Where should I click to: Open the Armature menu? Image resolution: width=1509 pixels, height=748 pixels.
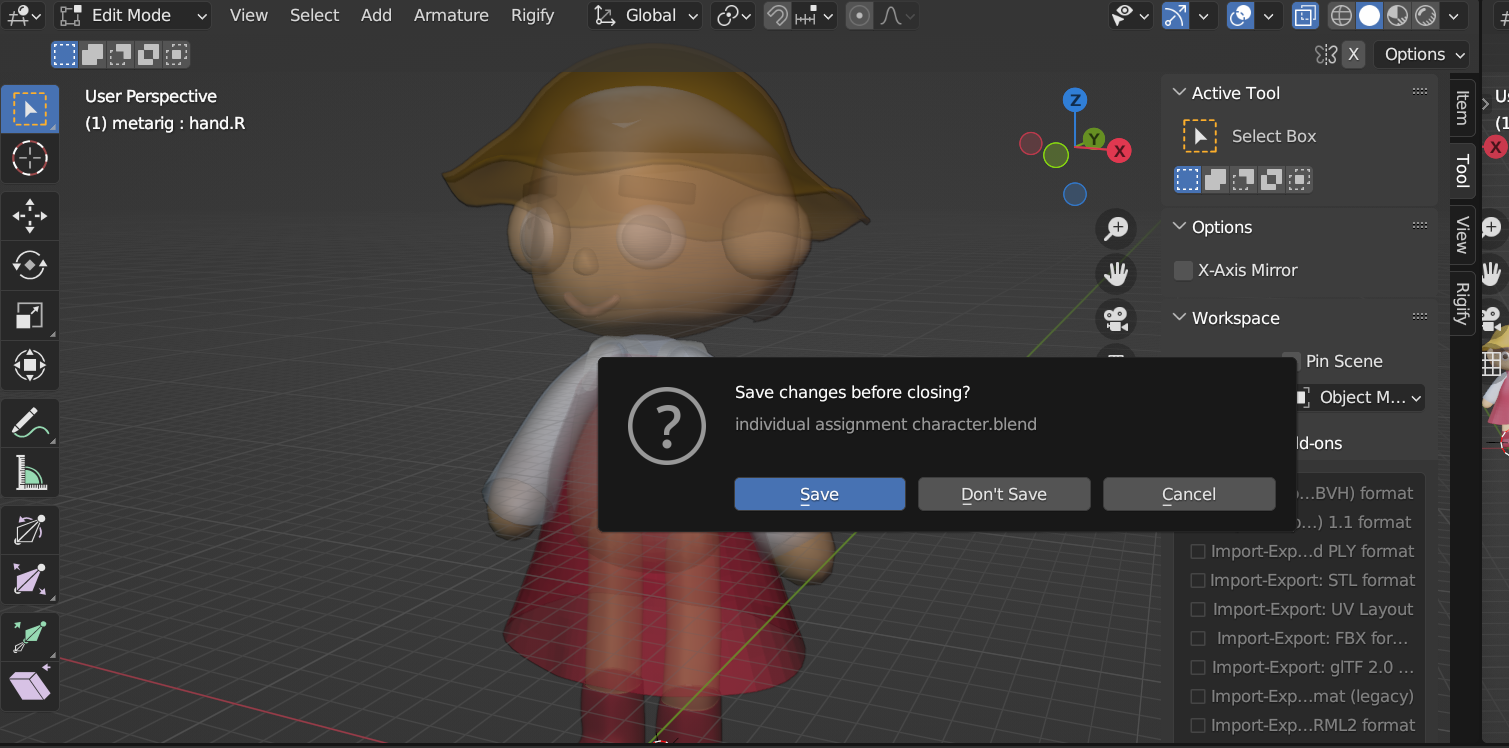coord(451,15)
